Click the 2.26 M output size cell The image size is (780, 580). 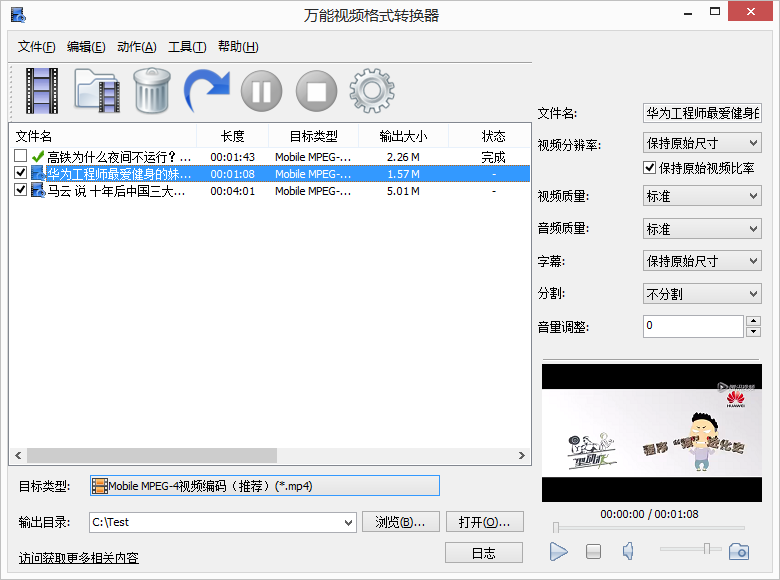(403, 157)
